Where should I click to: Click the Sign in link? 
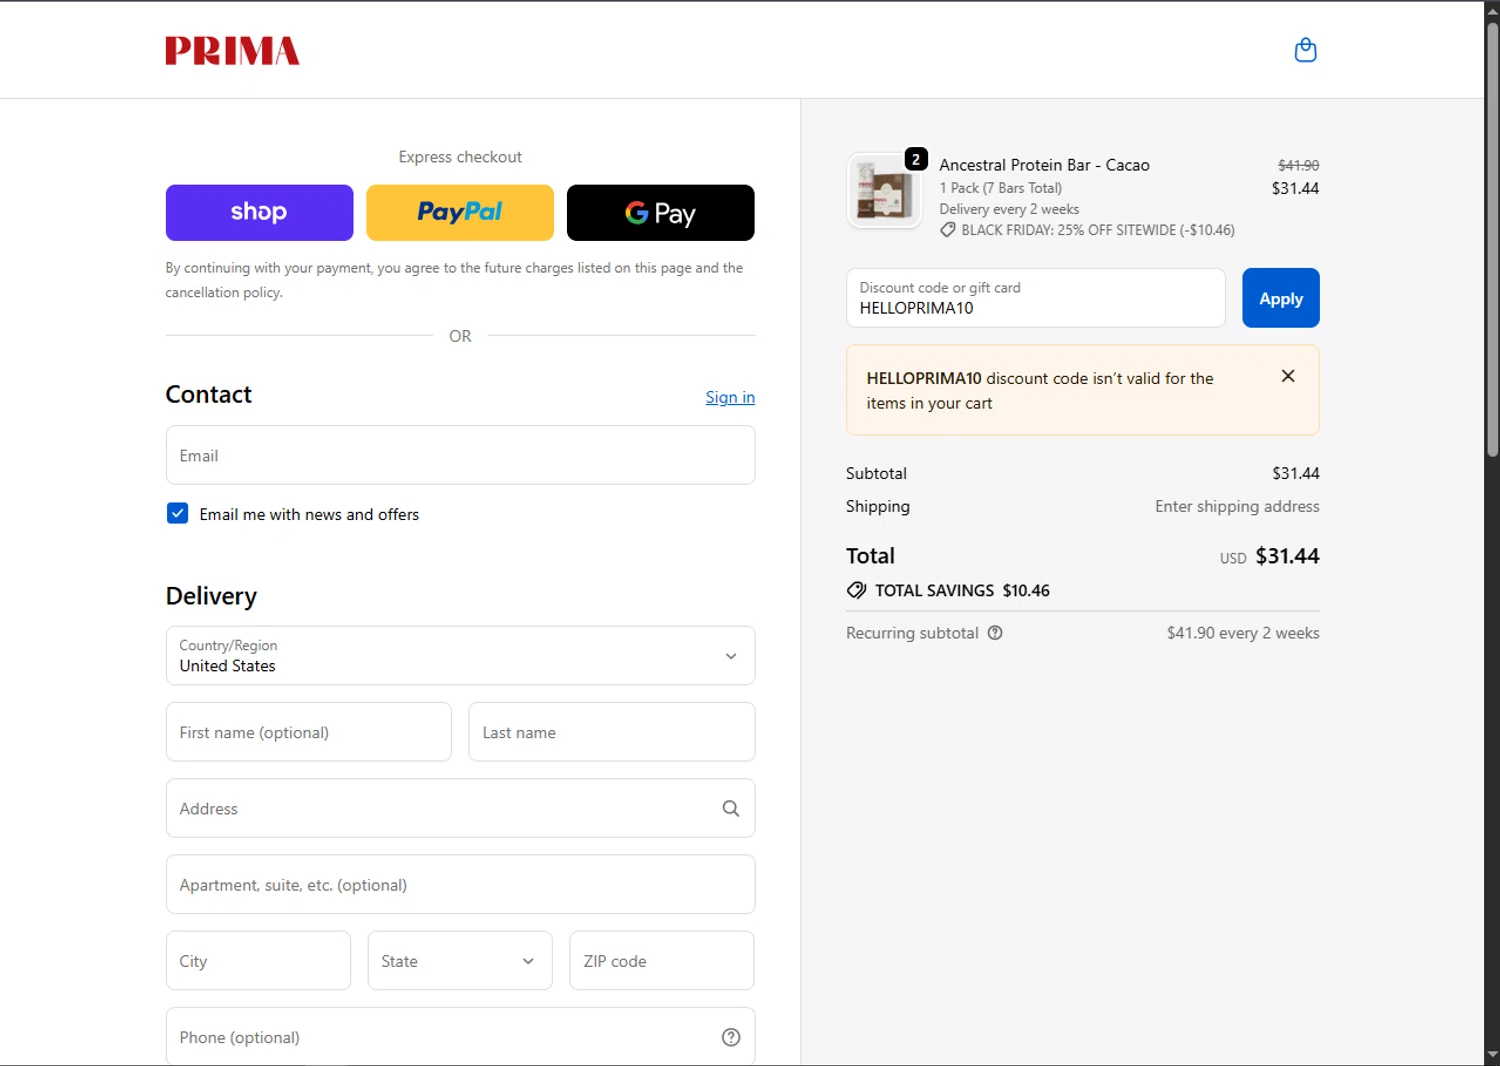point(730,397)
